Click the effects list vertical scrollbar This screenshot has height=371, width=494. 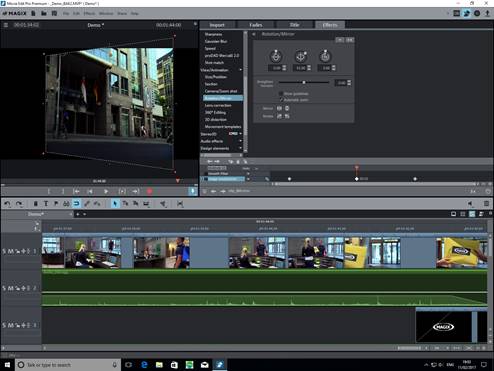pyautogui.click(x=246, y=92)
